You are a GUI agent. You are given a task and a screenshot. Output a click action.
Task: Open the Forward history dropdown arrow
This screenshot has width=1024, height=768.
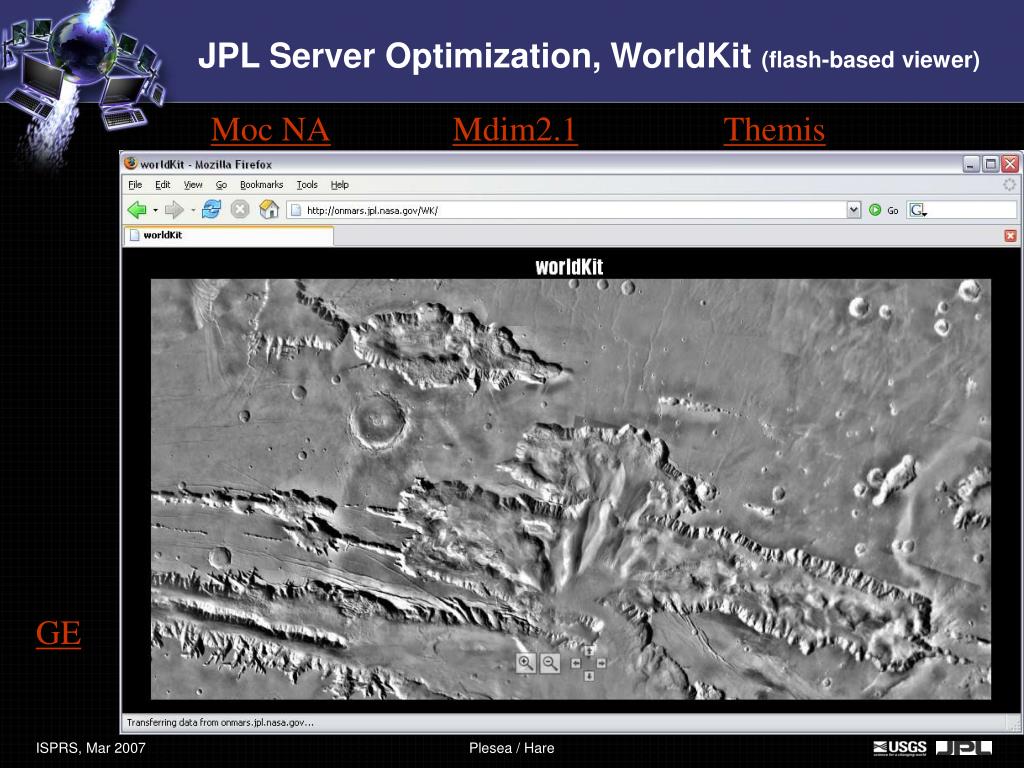point(193,210)
